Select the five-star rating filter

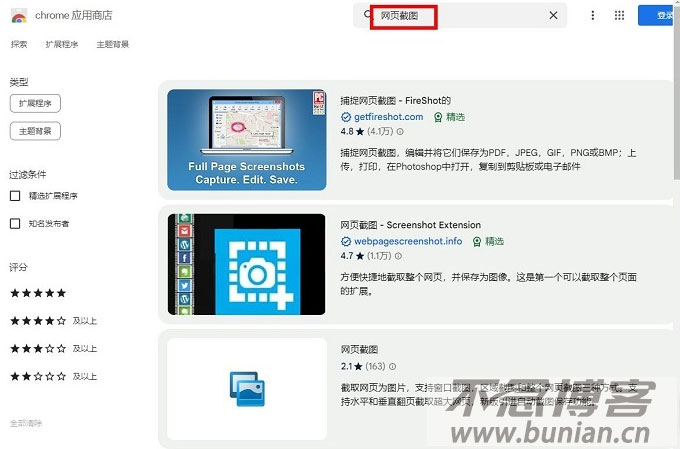[x=38, y=293]
